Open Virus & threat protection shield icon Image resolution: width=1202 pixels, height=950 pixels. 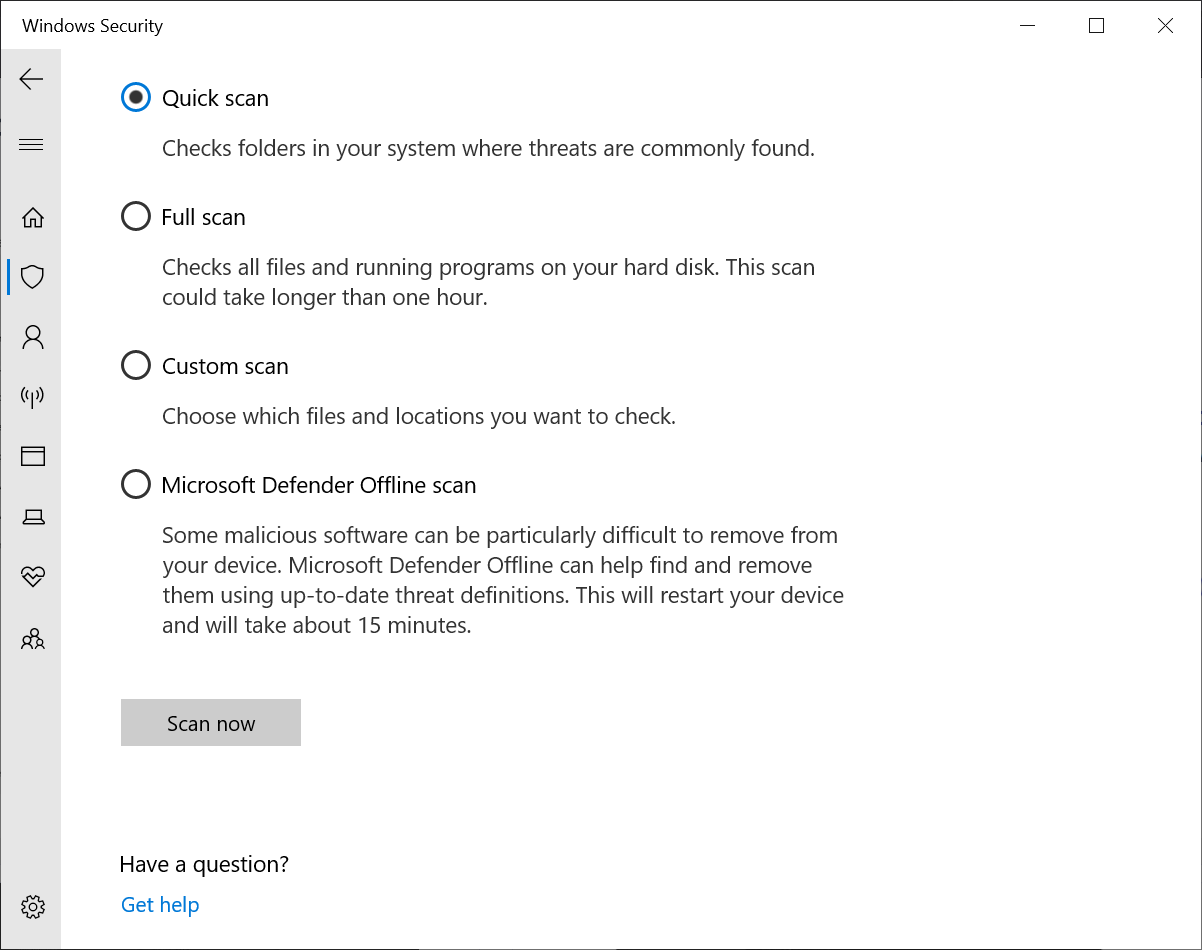(x=33, y=277)
